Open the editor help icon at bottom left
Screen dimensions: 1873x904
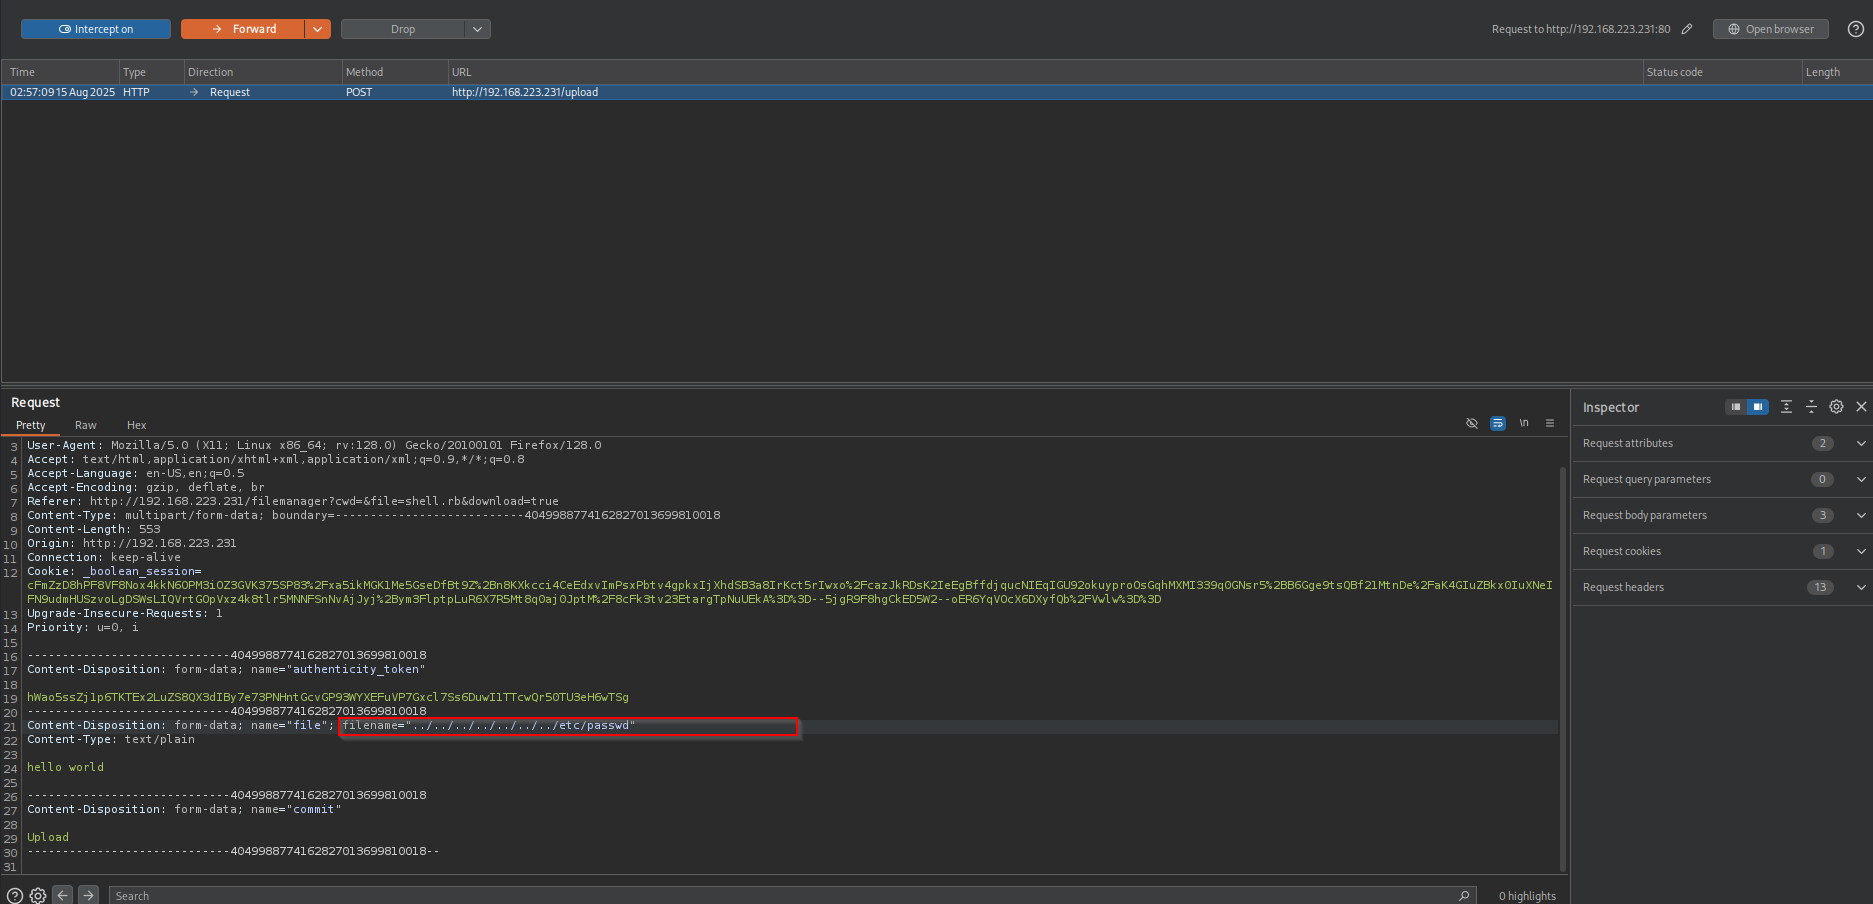pos(15,896)
